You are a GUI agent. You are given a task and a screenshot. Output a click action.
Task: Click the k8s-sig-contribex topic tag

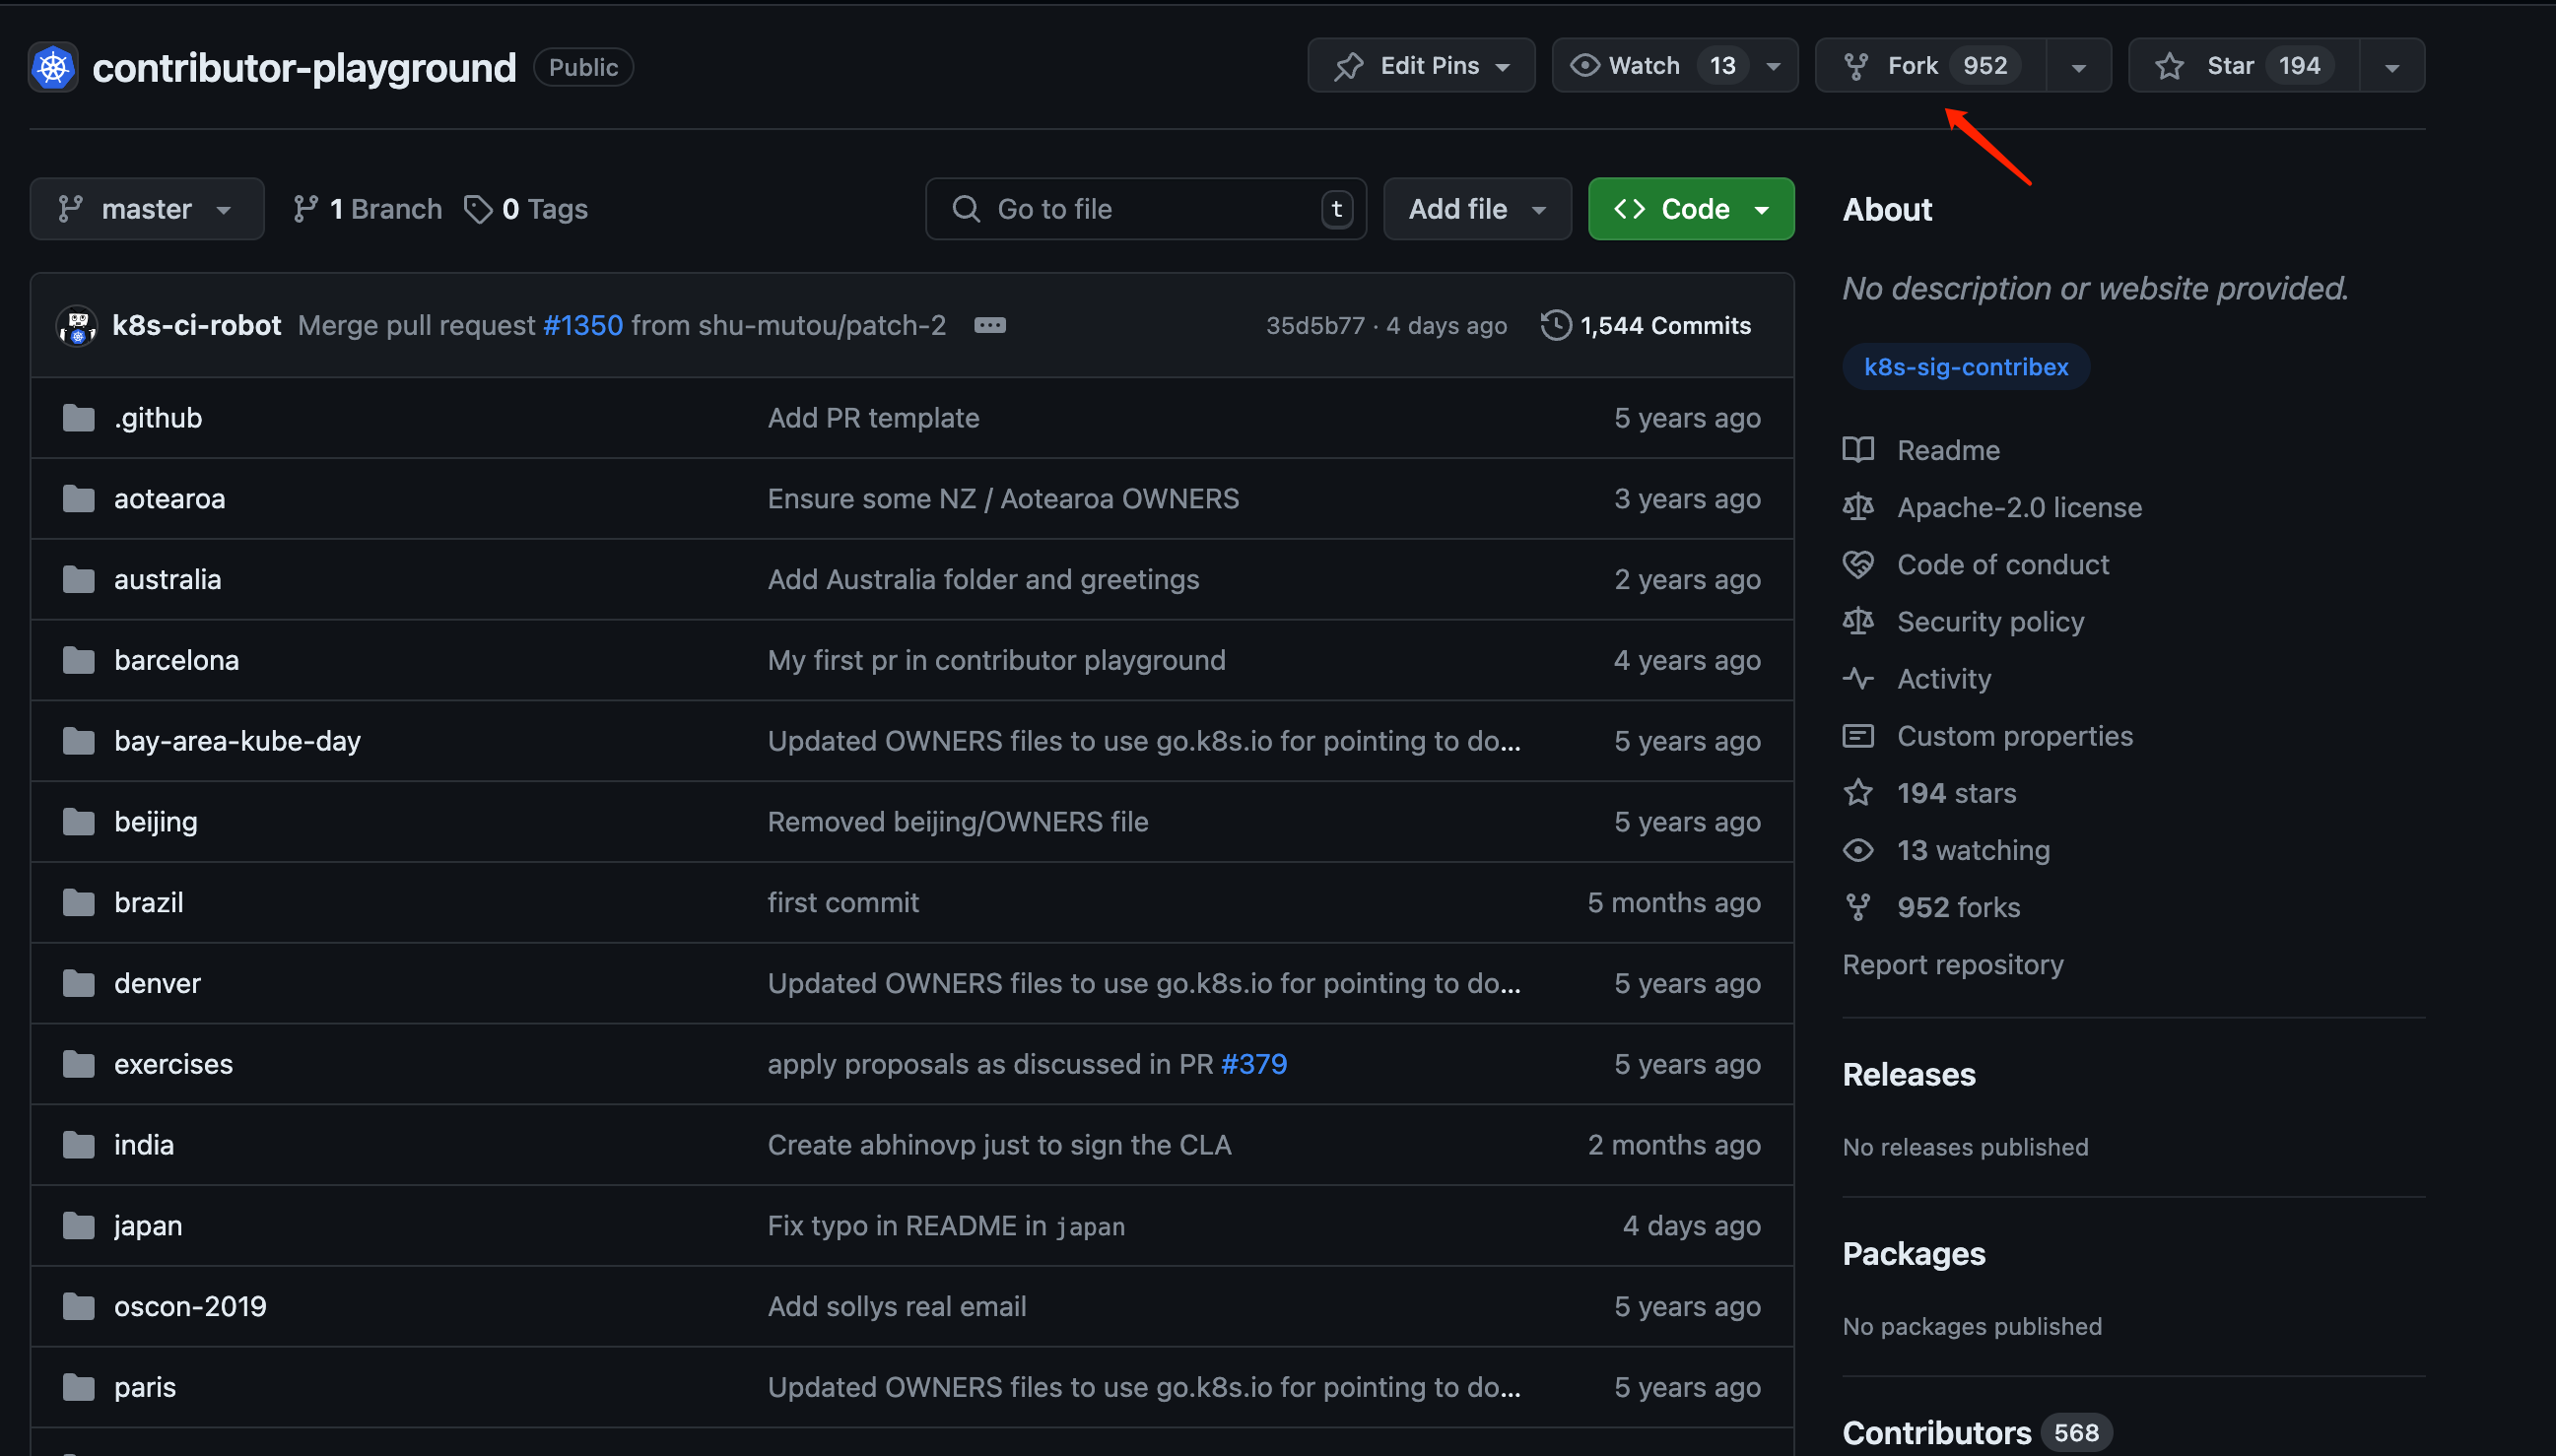pyautogui.click(x=1965, y=367)
